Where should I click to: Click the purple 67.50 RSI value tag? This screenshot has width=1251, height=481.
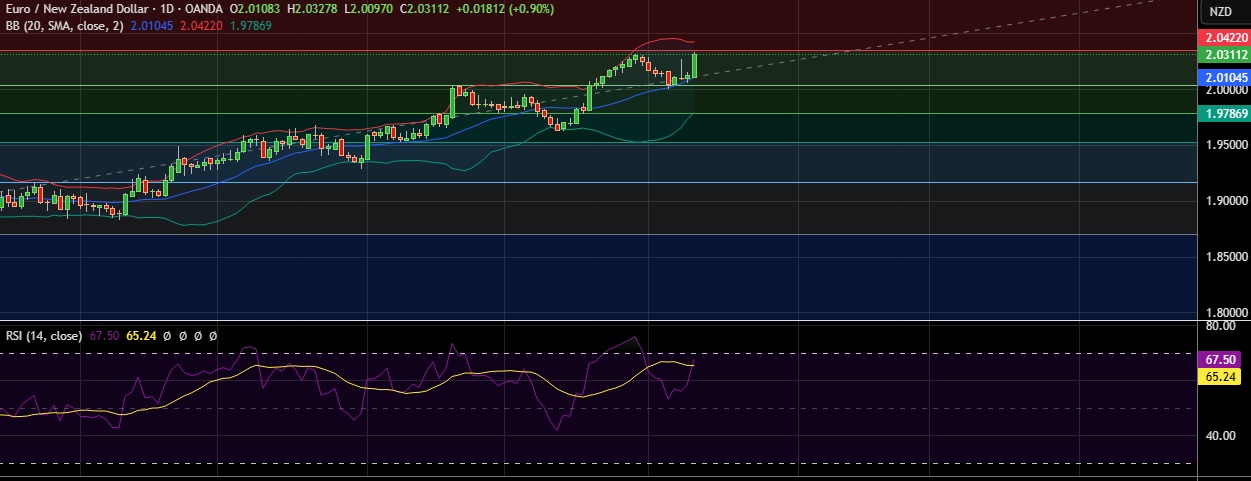click(x=1224, y=359)
